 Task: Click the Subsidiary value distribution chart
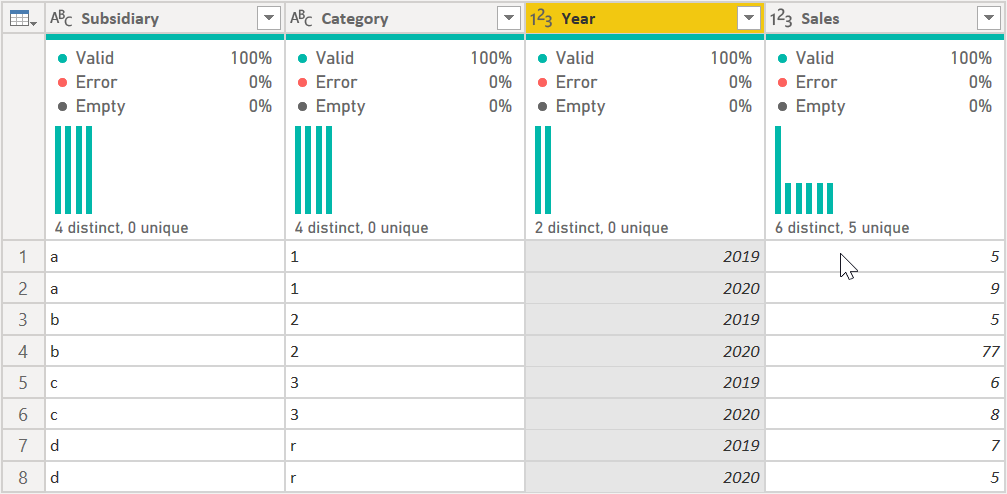pos(74,170)
